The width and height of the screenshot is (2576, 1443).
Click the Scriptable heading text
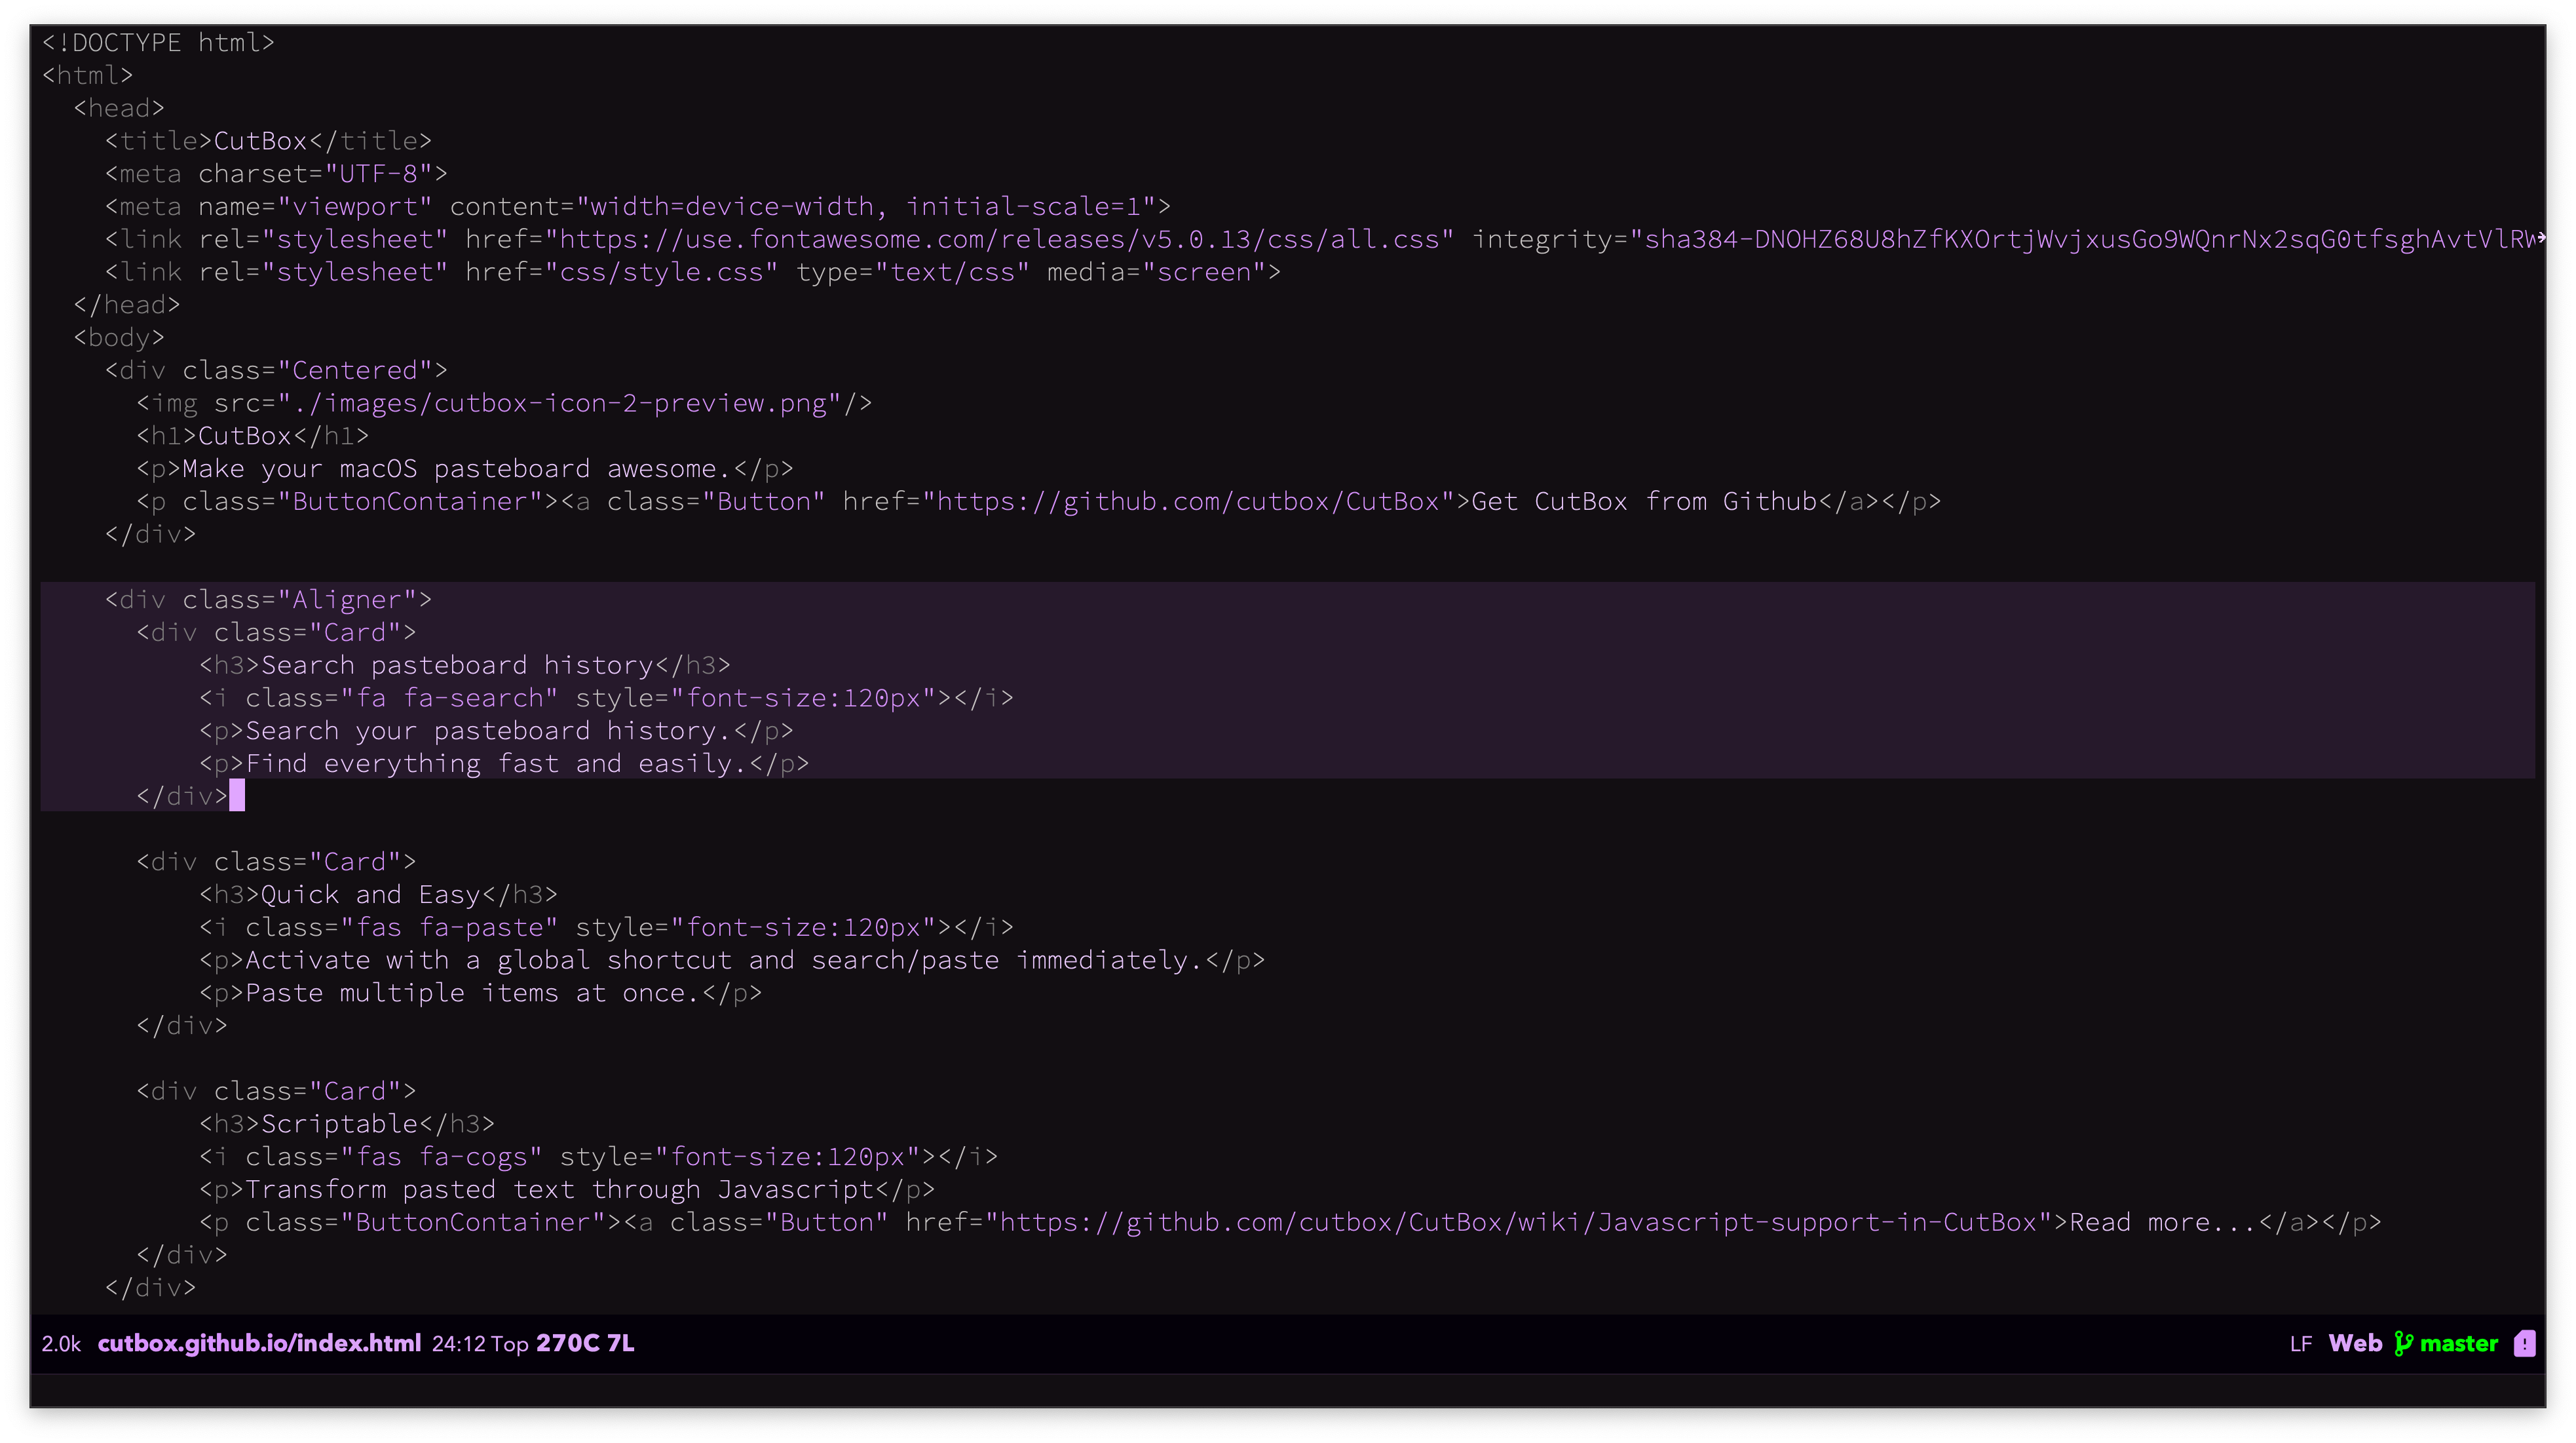click(x=339, y=1124)
